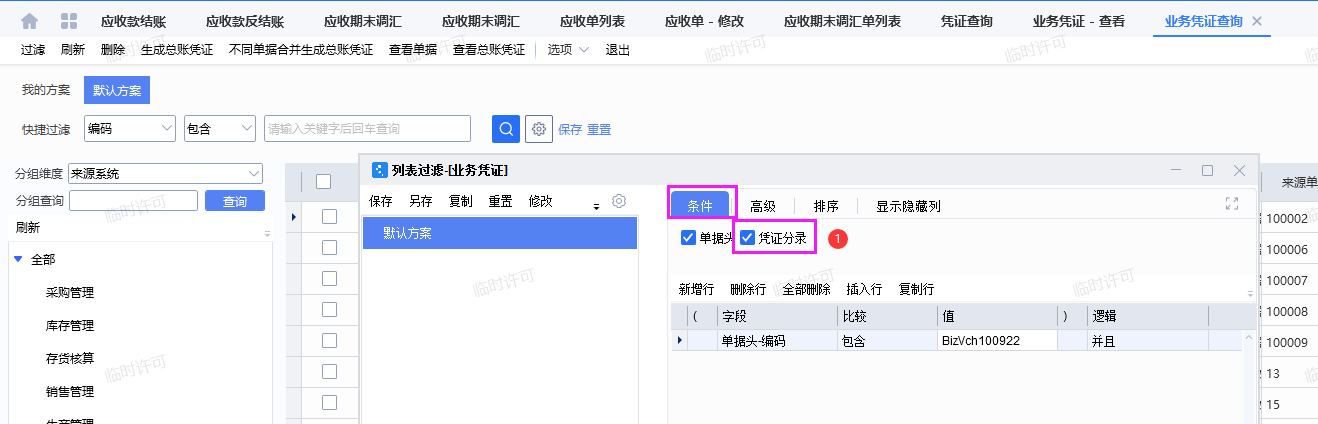Click the keyword search input field
This screenshot has width=1318, height=424.
(x=367, y=129)
